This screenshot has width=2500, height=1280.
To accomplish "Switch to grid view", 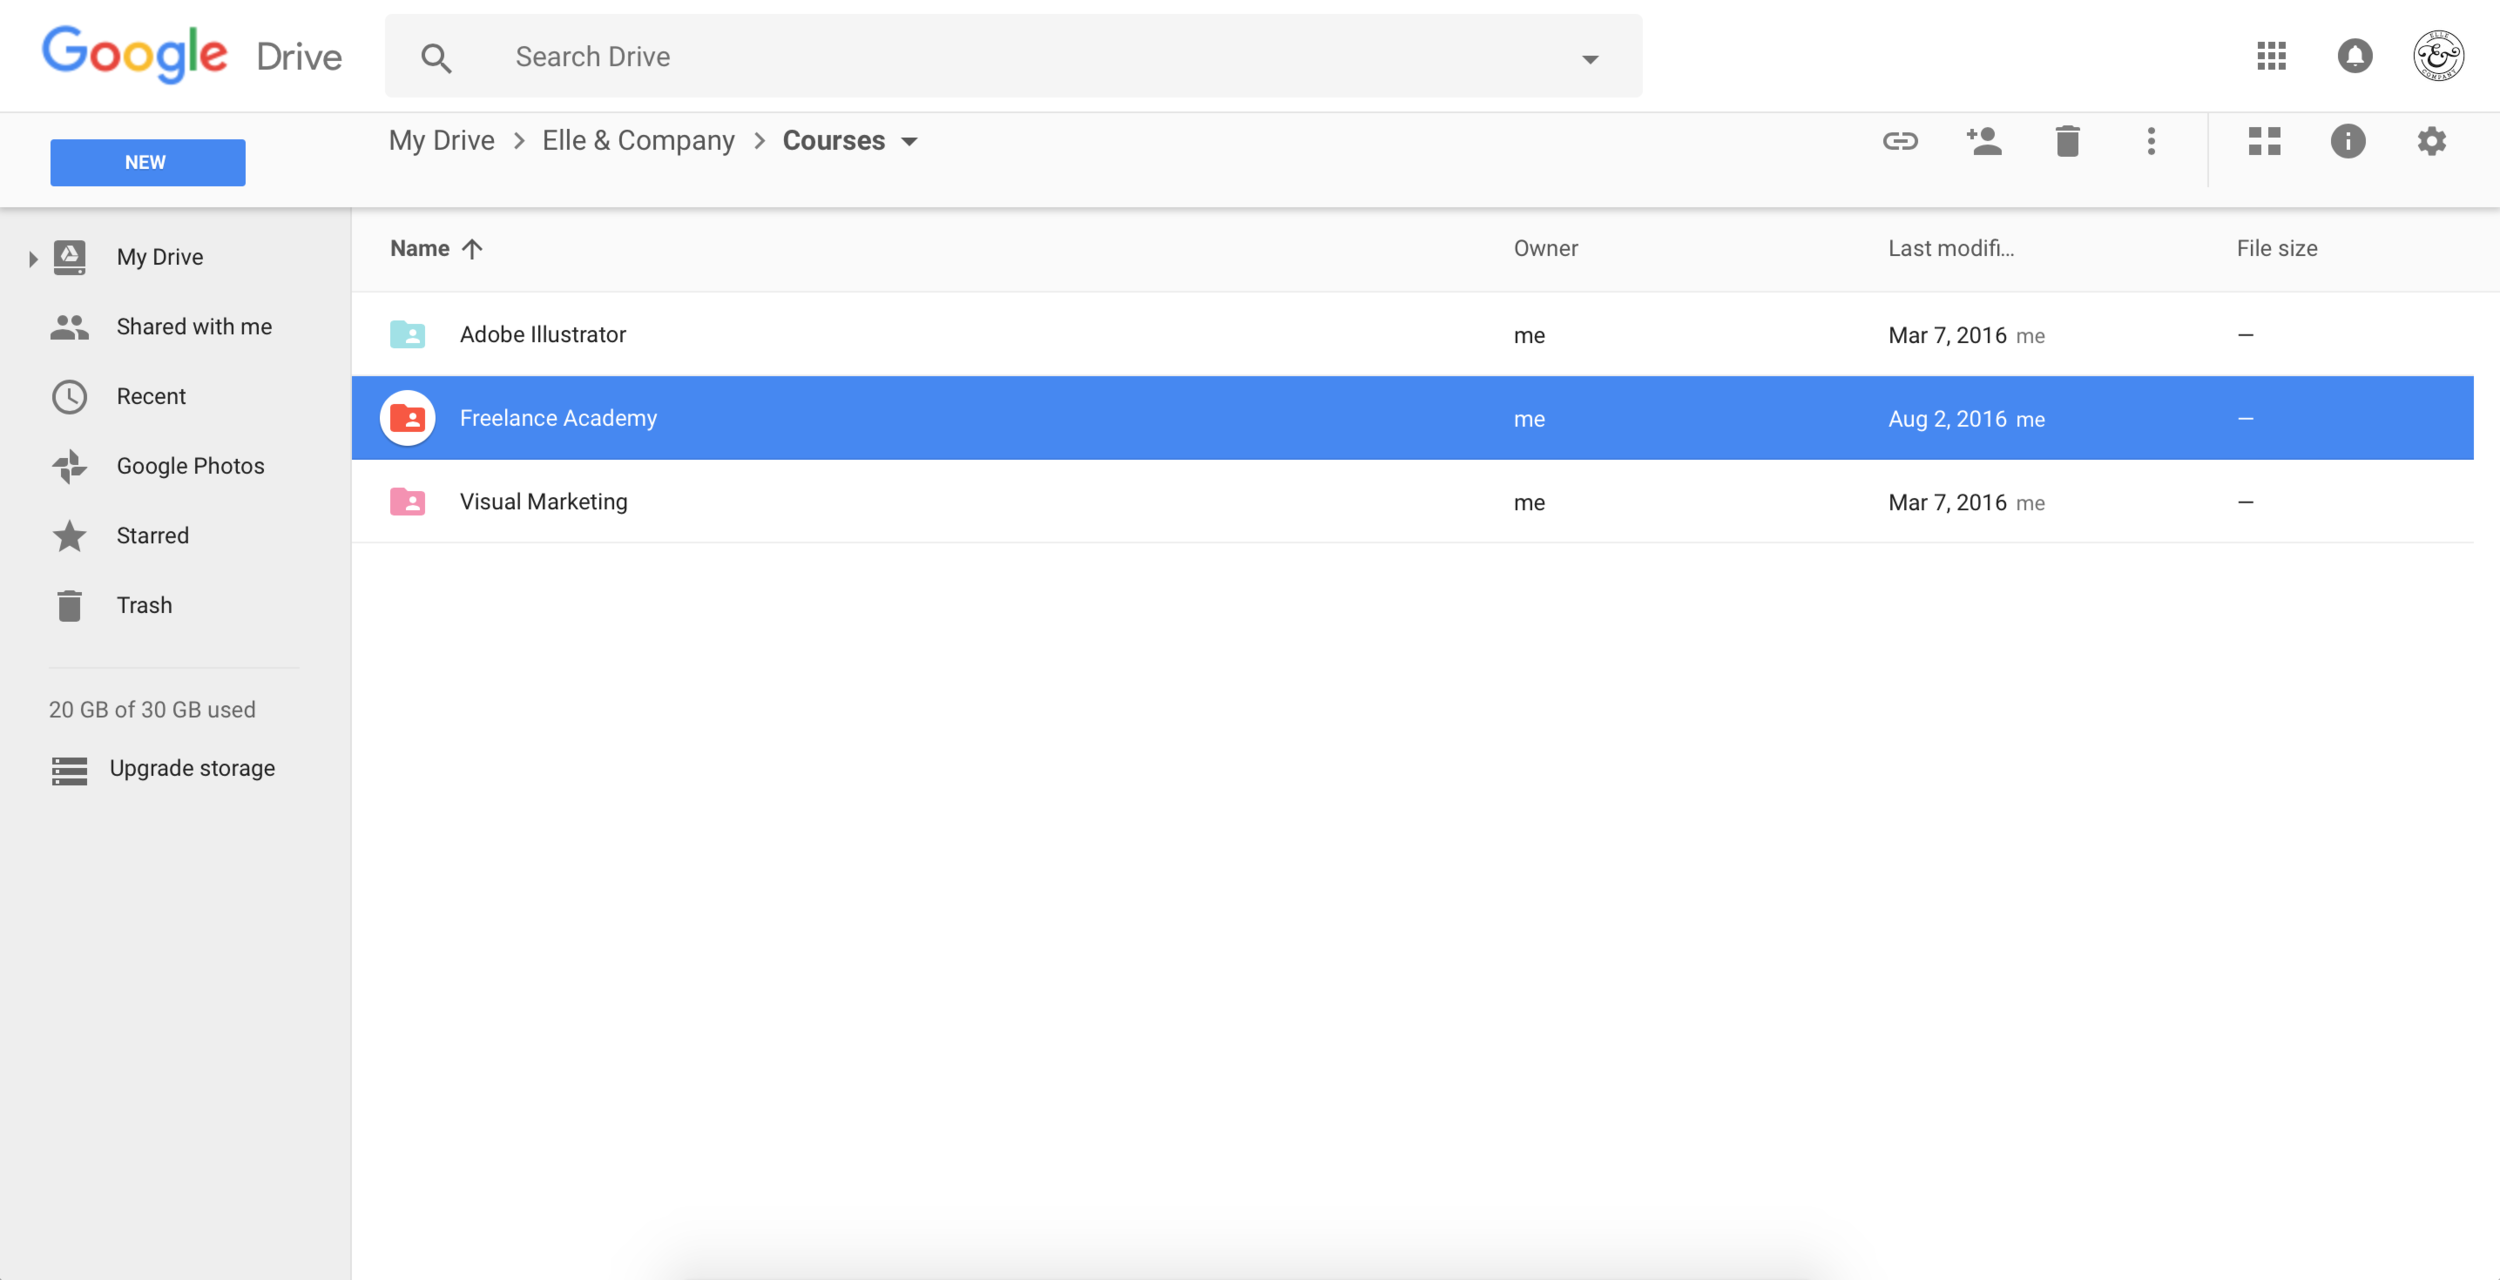I will click(x=2264, y=141).
